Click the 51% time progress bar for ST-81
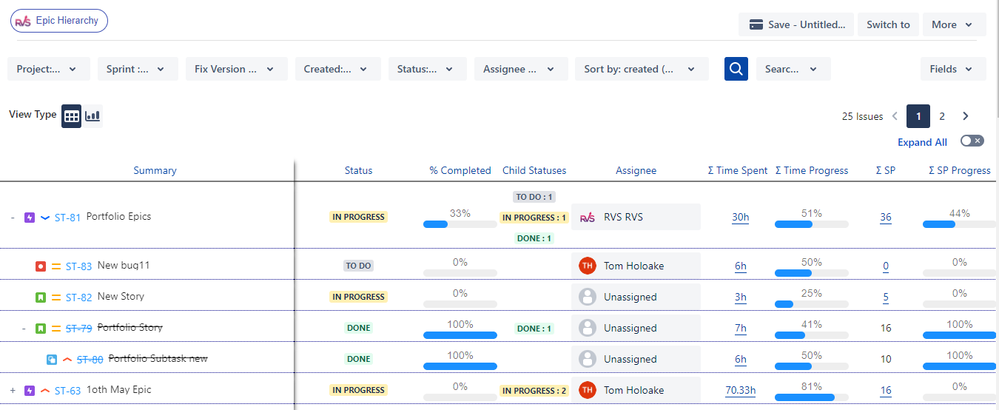This screenshot has height=410, width=999. click(x=812, y=224)
